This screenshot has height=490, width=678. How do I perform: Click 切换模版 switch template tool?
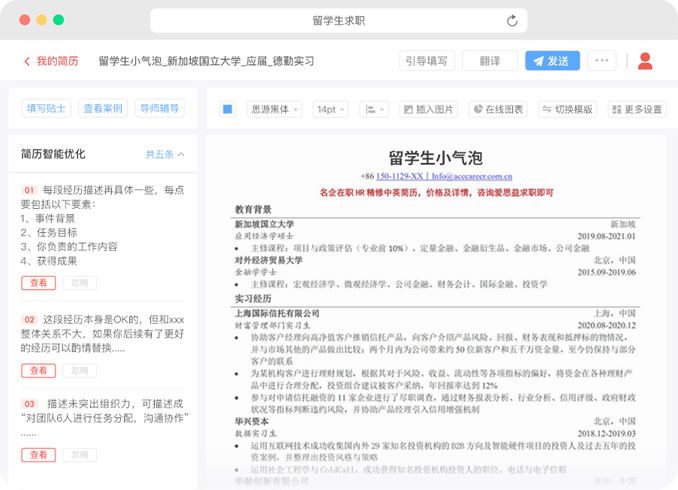(566, 109)
